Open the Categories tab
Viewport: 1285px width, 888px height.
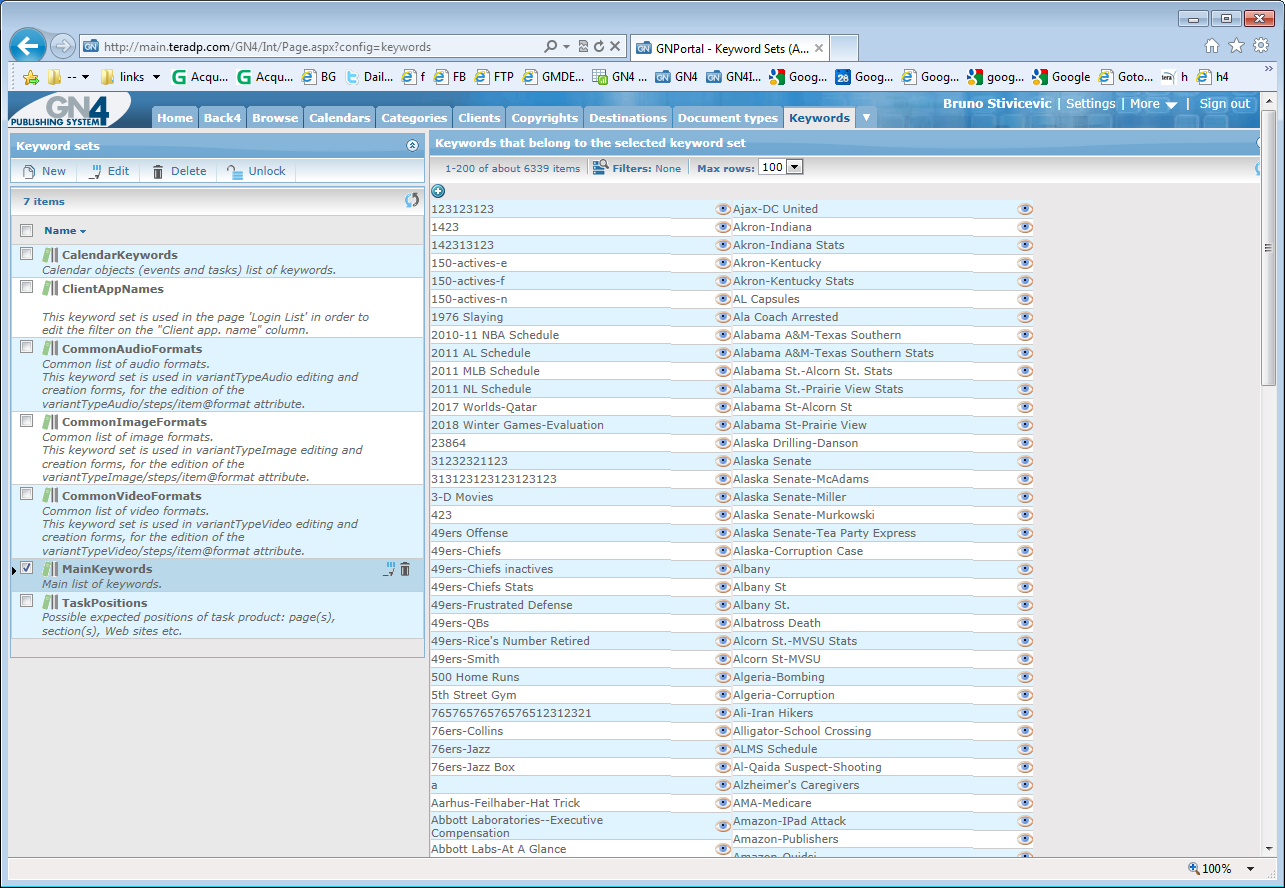414,118
